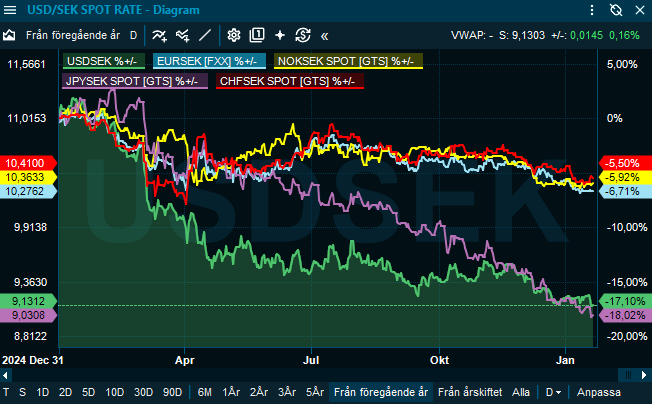Expand the D interval dropdown at bottom

click(552, 392)
